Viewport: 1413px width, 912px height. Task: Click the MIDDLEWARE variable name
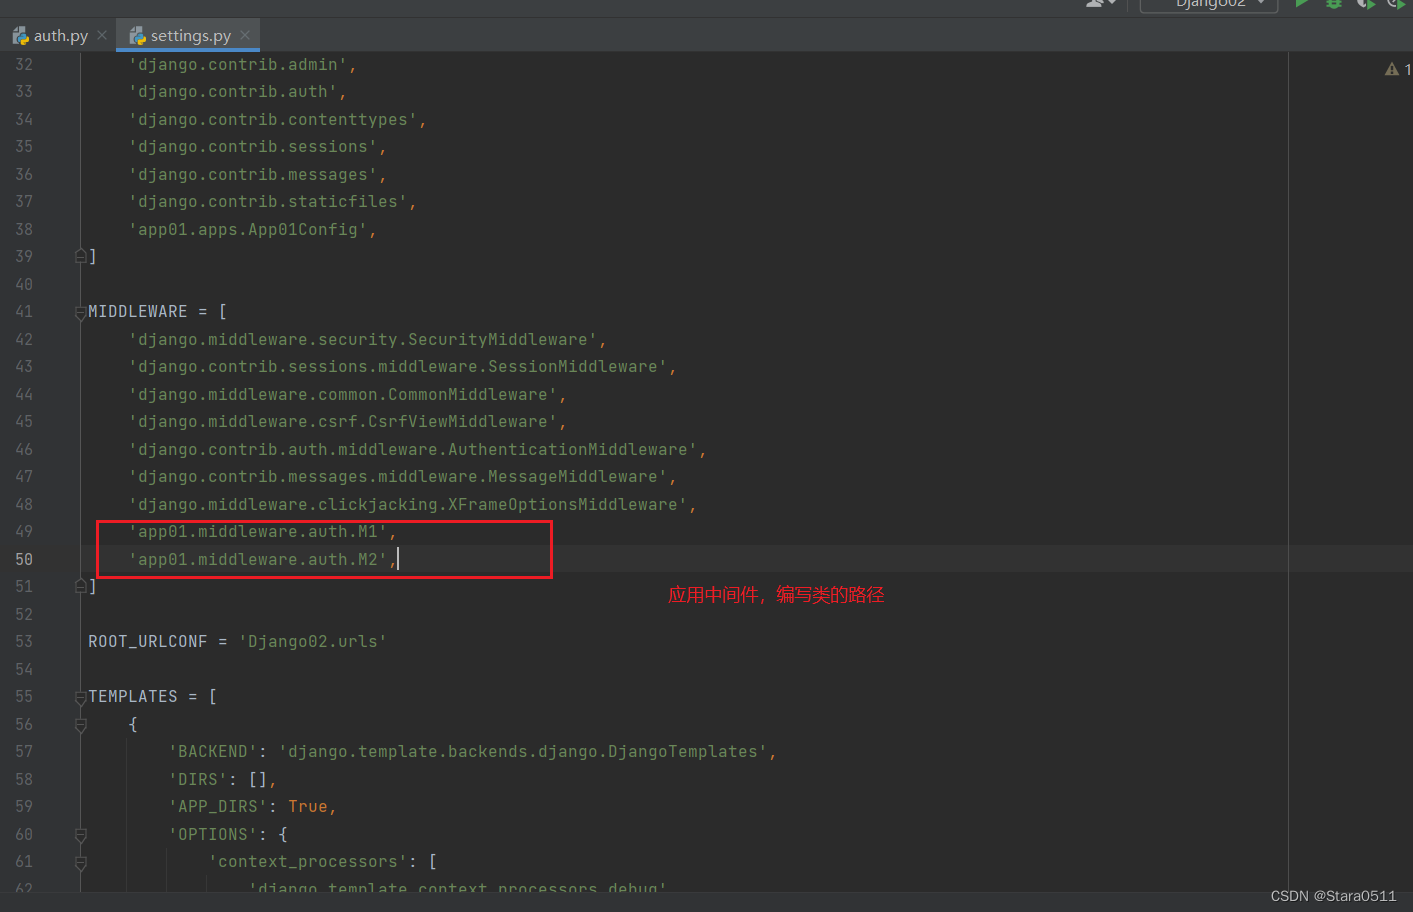pyautogui.click(x=138, y=312)
